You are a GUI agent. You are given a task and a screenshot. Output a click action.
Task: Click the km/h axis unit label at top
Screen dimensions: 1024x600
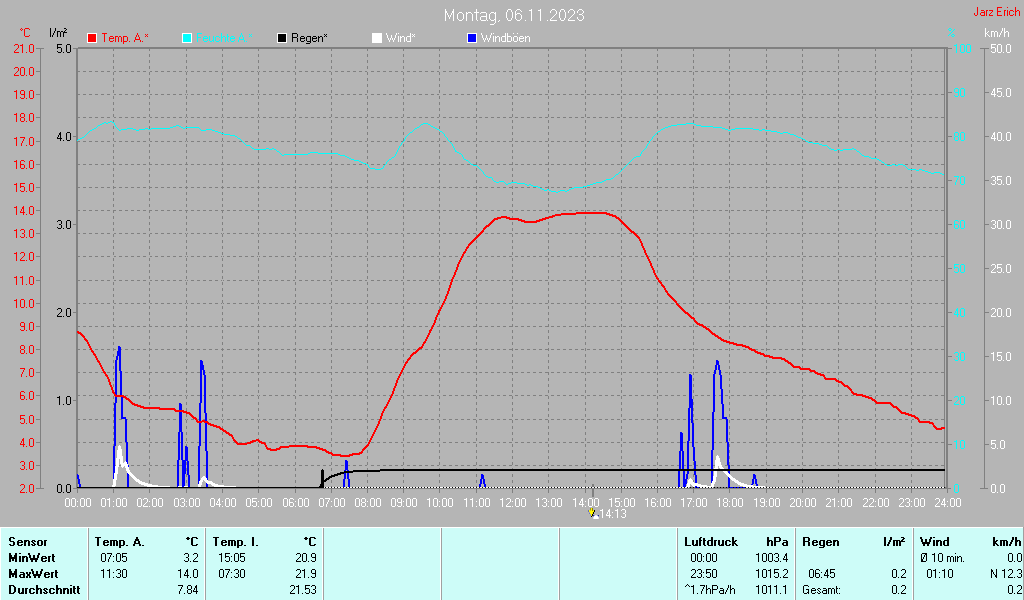[996, 33]
